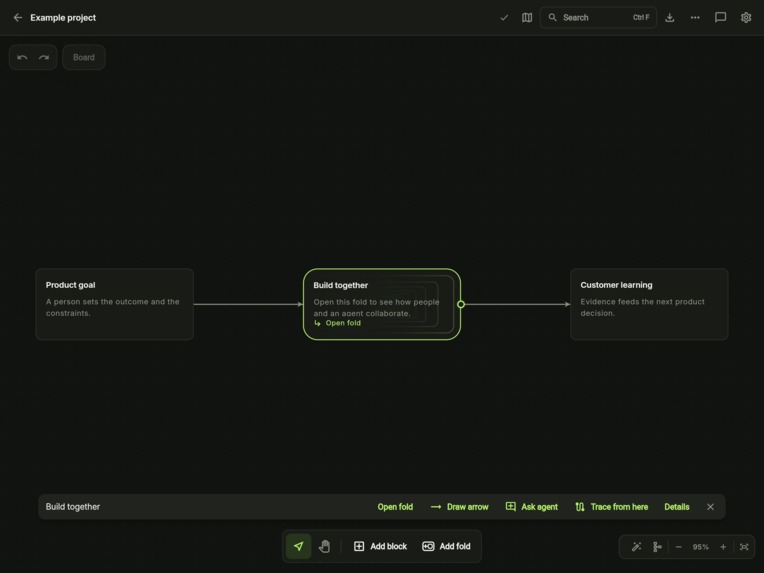Image resolution: width=764 pixels, height=573 pixels.
Task: Zoom out with the minus button
Action: tap(678, 547)
